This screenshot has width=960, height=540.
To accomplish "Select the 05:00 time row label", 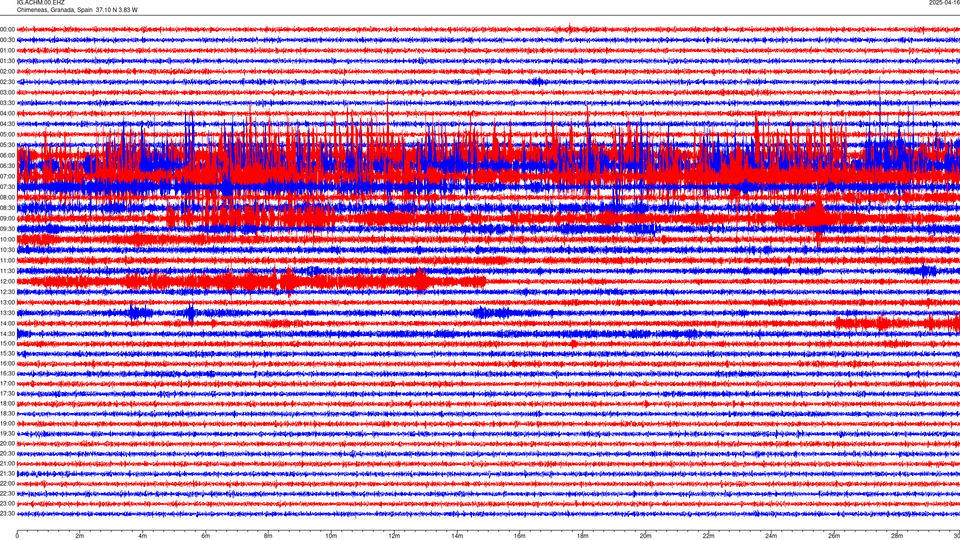I will click(x=7, y=135).
